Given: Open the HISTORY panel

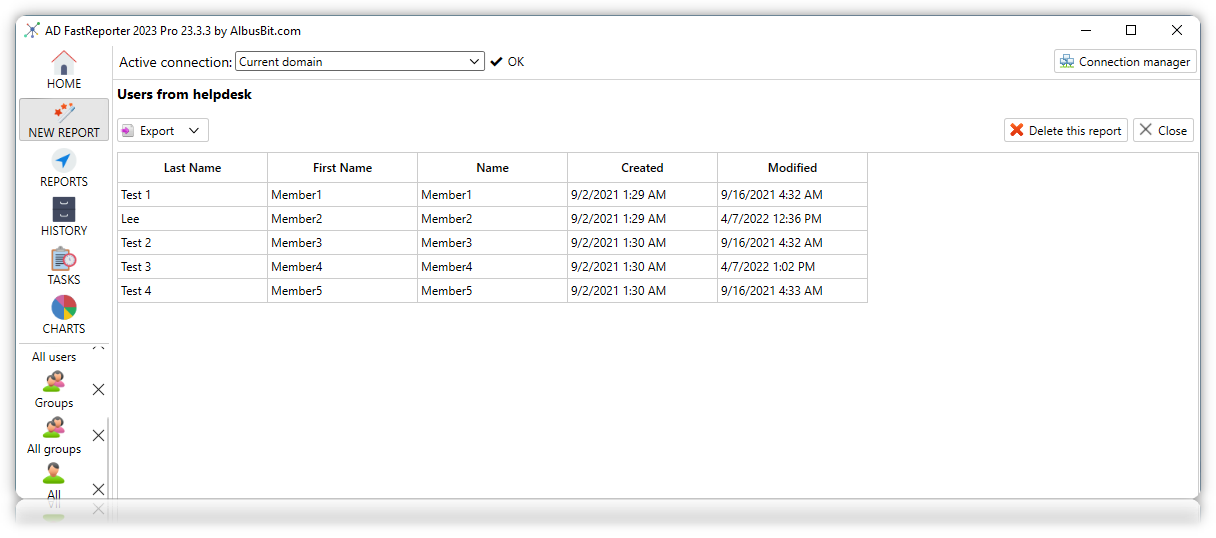Looking at the screenshot, I should click(64, 217).
